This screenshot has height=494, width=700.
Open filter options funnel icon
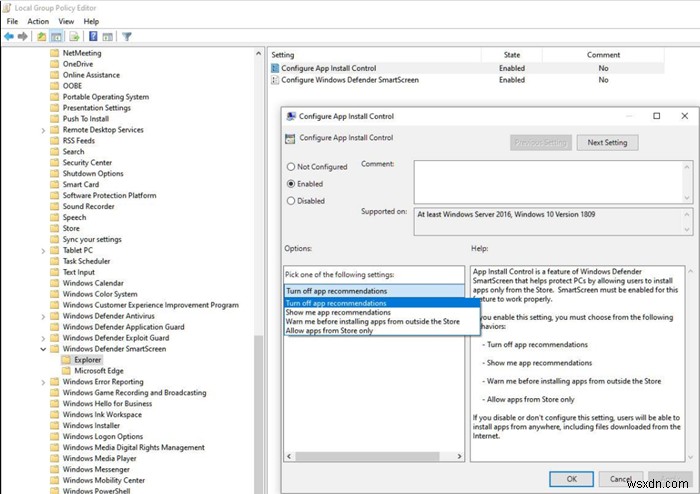click(127, 37)
